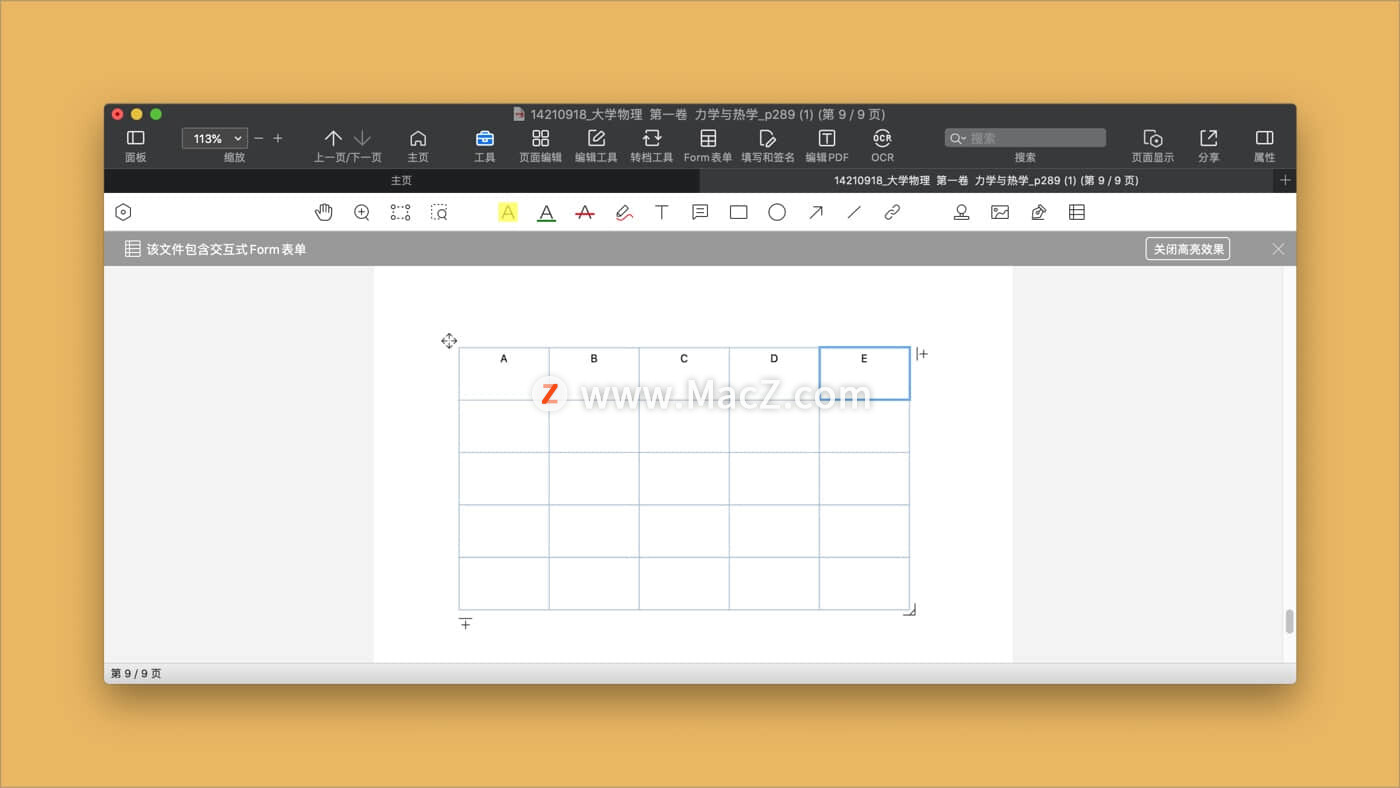Select table header cell C

point(684,373)
